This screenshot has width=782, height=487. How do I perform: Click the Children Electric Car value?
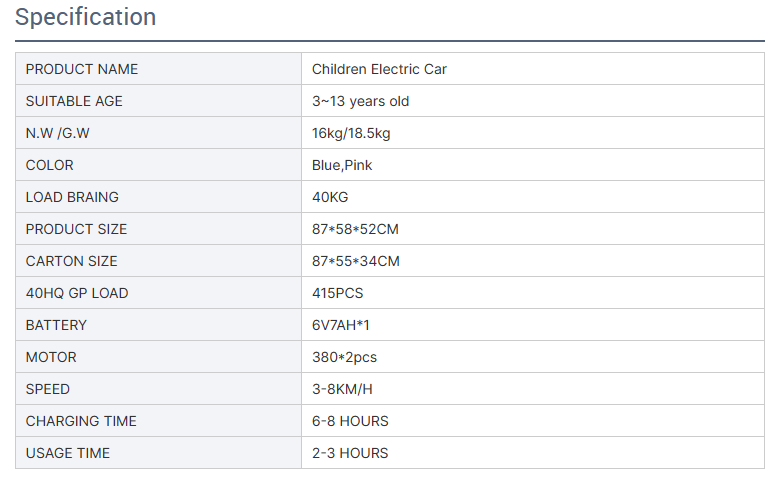click(x=379, y=69)
